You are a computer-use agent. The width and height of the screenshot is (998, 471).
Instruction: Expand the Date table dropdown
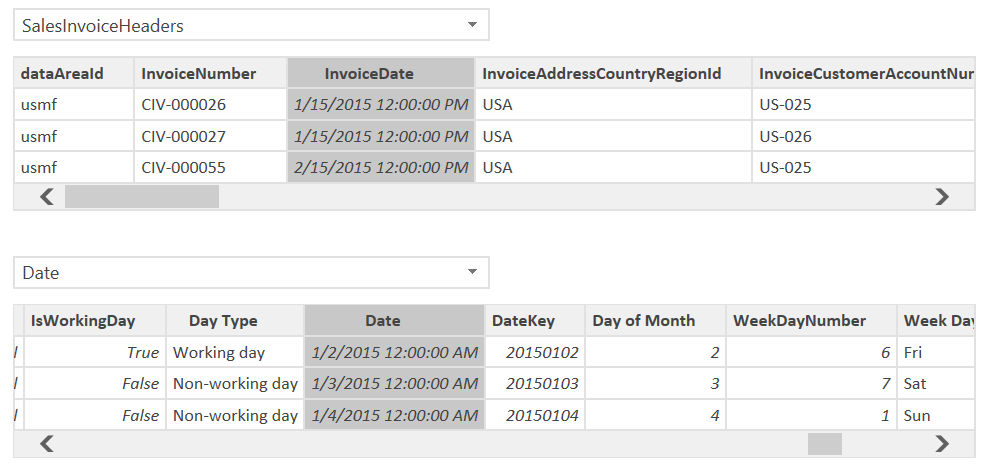coord(472,273)
